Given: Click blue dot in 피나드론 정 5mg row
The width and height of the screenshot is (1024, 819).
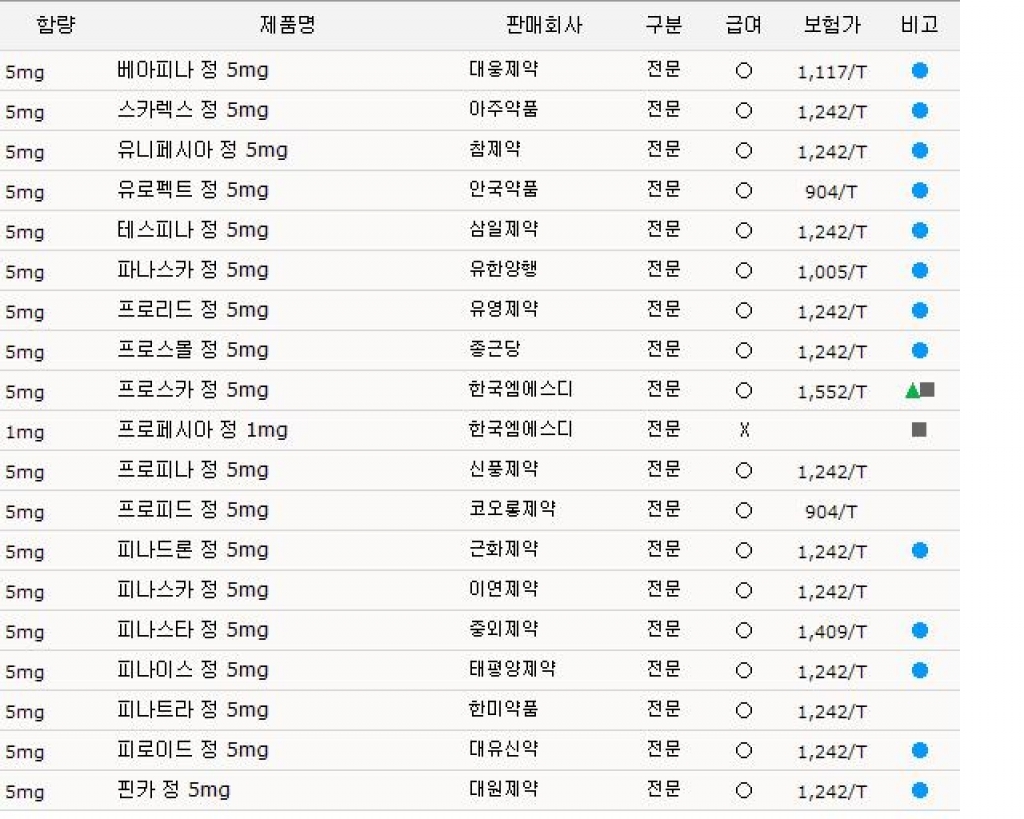Looking at the screenshot, I should coord(920,551).
